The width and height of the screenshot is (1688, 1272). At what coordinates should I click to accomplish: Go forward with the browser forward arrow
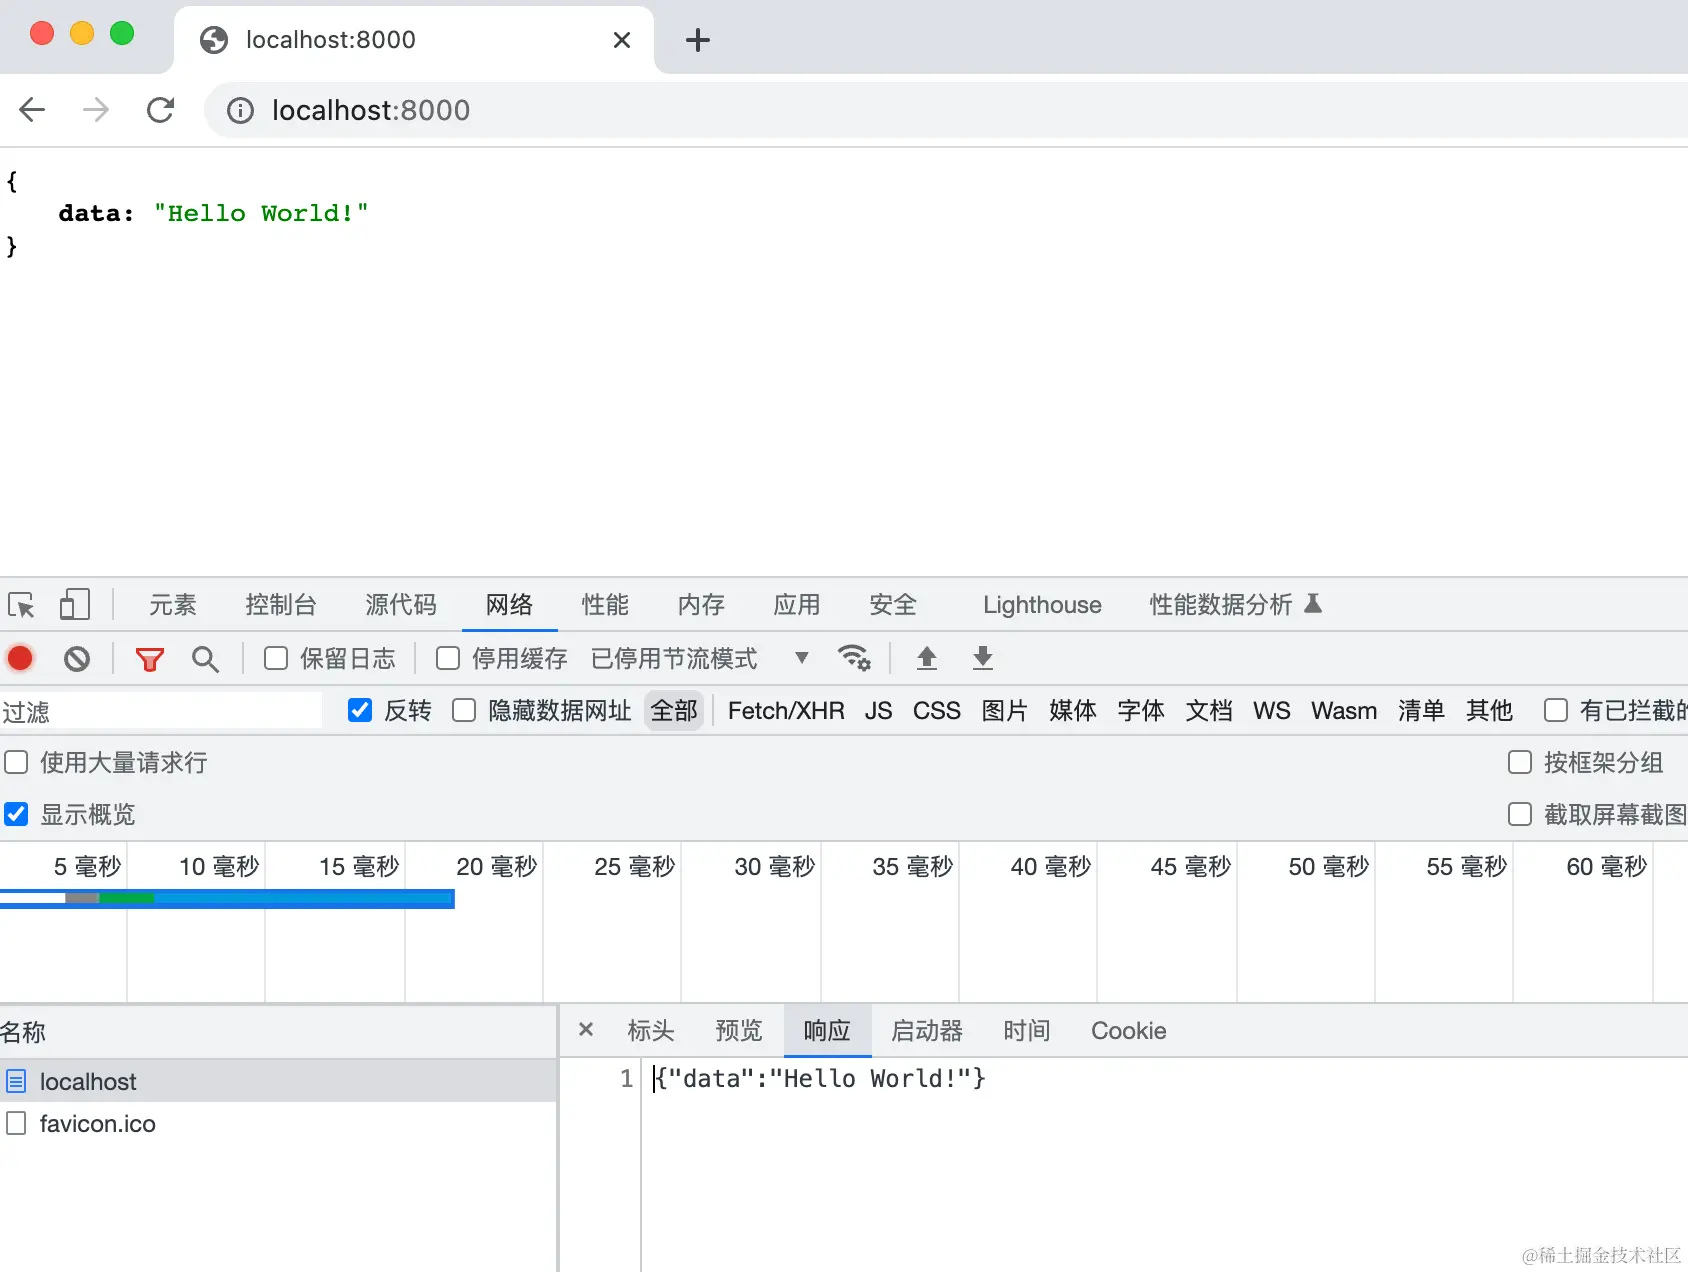[x=96, y=109]
